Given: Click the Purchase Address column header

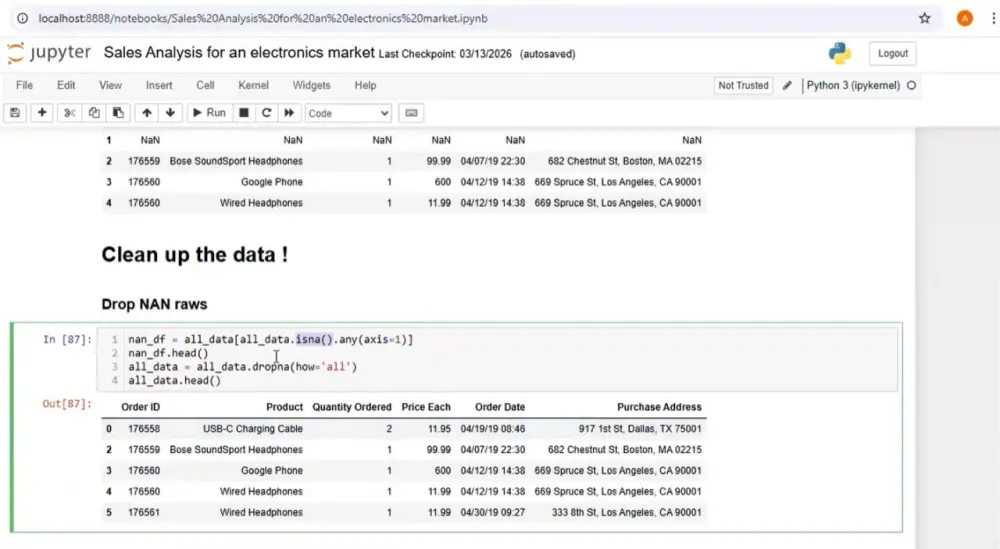Looking at the screenshot, I should [x=659, y=407].
